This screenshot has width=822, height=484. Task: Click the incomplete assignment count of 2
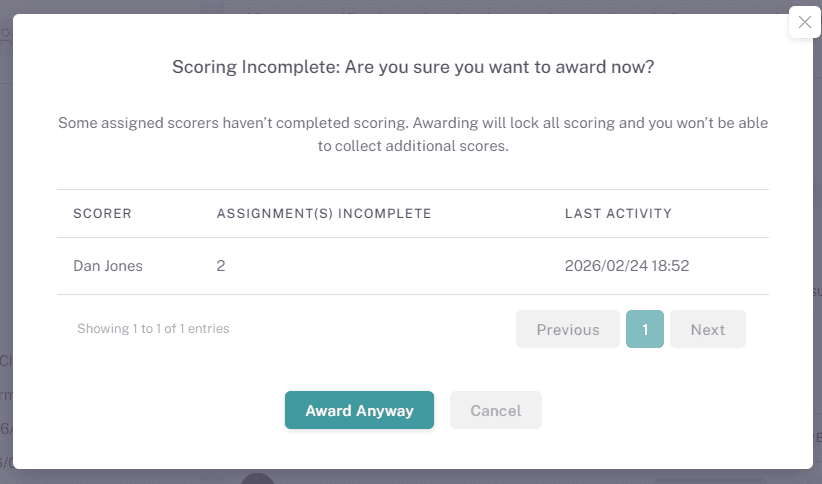coord(221,266)
